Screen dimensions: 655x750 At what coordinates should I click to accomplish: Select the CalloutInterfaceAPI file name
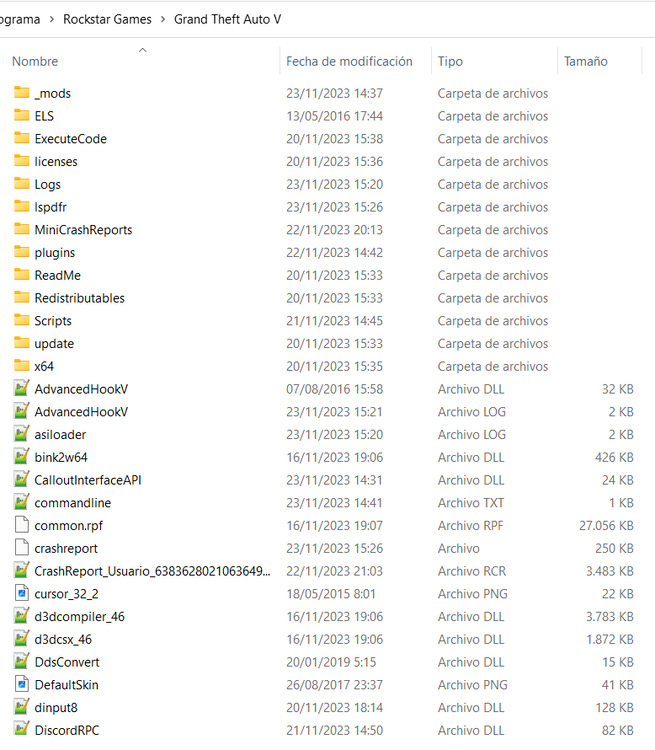click(88, 480)
